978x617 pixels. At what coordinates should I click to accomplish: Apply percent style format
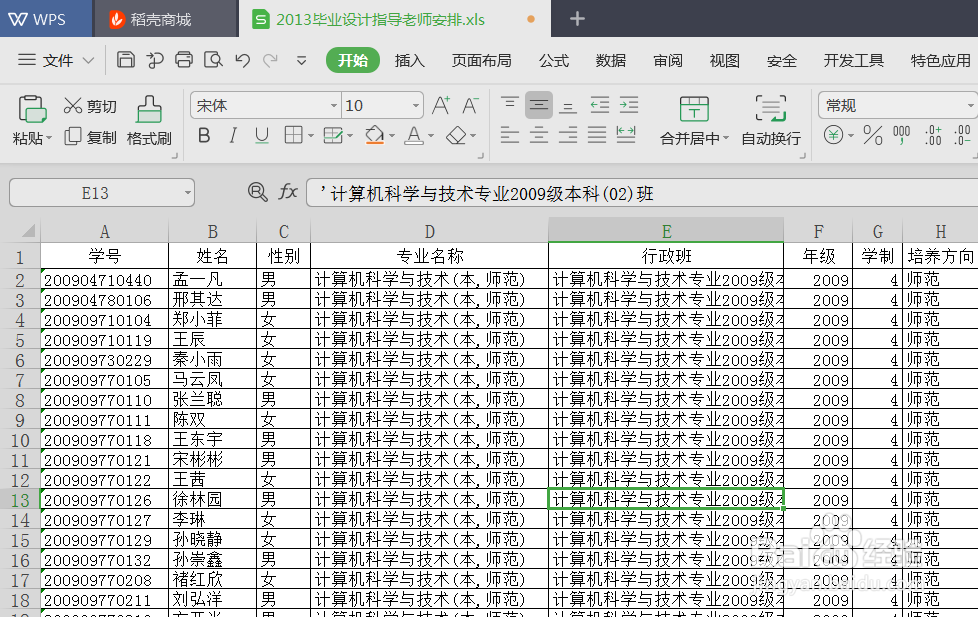click(873, 135)
